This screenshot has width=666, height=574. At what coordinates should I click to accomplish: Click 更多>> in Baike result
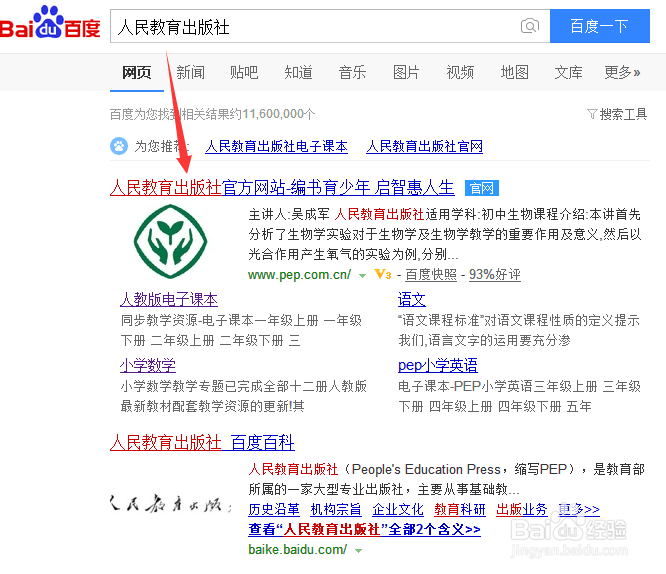click(579, 509)
